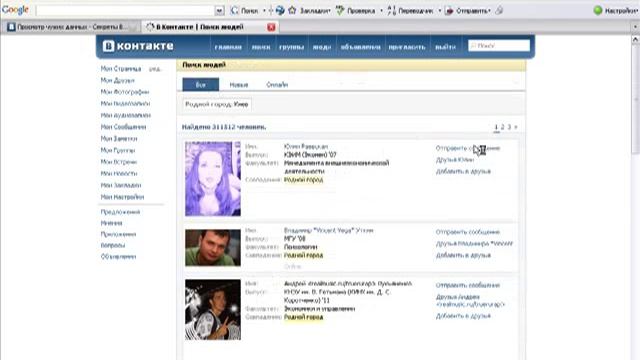Select the В Контакте Поиск людей browser tab
This screenshot has height=360, width=640.
(x=210, y=27)
